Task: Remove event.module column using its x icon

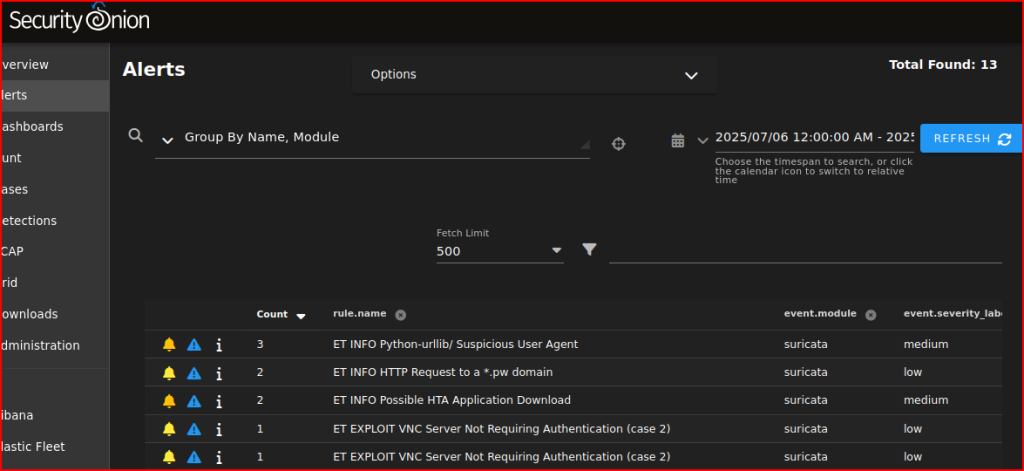Action: [870, 314]
